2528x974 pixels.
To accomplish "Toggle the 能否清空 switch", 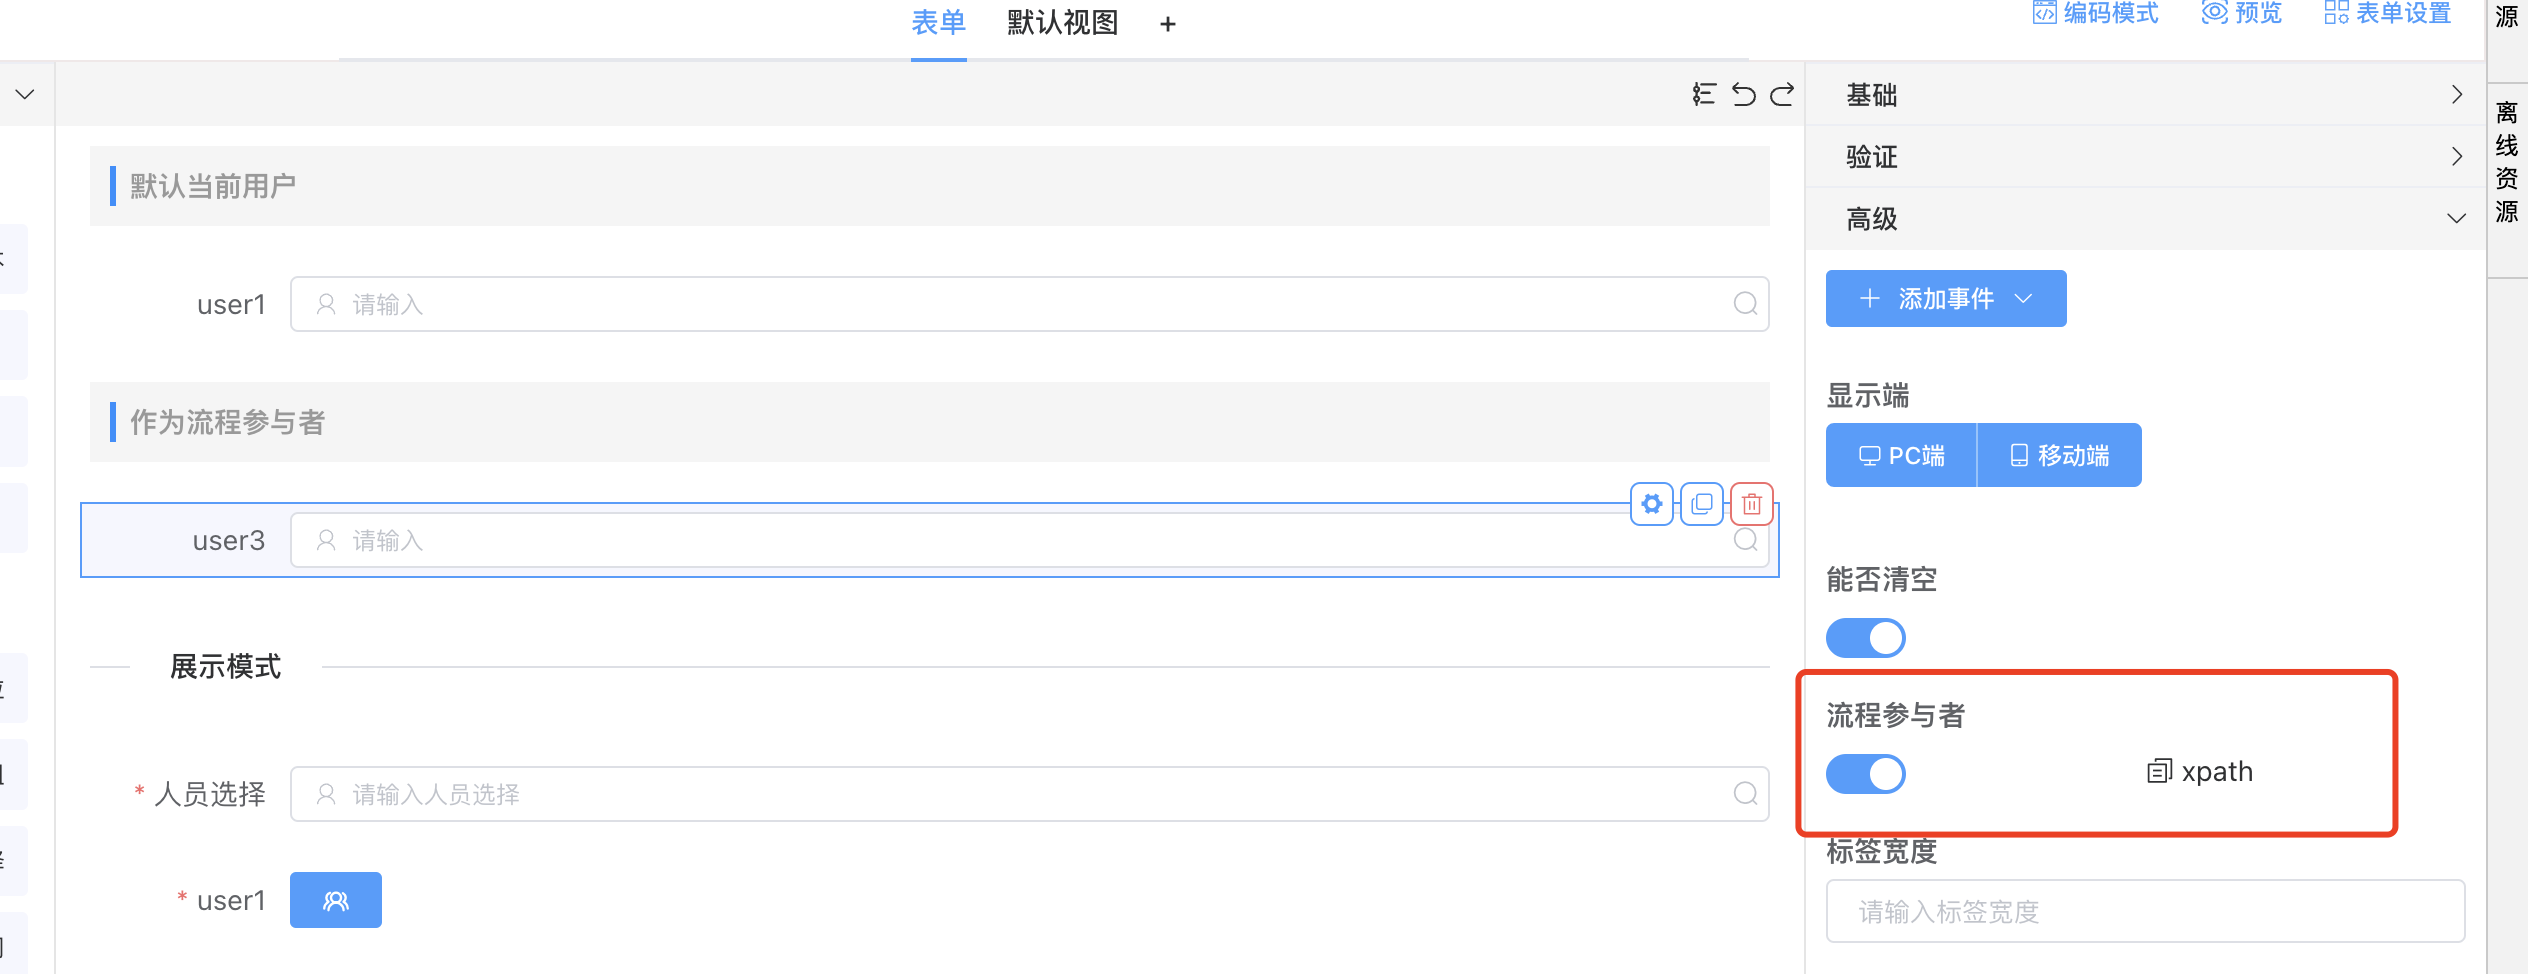I will point(1866,638).
